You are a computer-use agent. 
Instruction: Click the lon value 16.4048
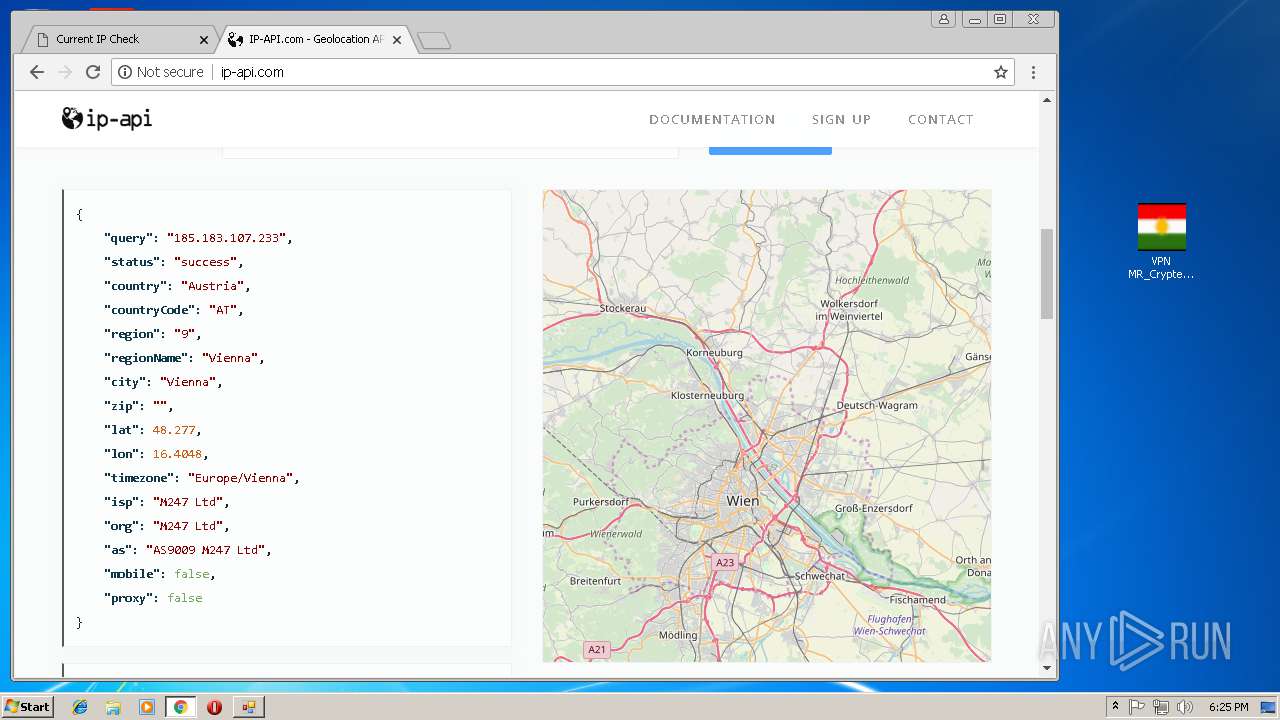coord(179,454)
